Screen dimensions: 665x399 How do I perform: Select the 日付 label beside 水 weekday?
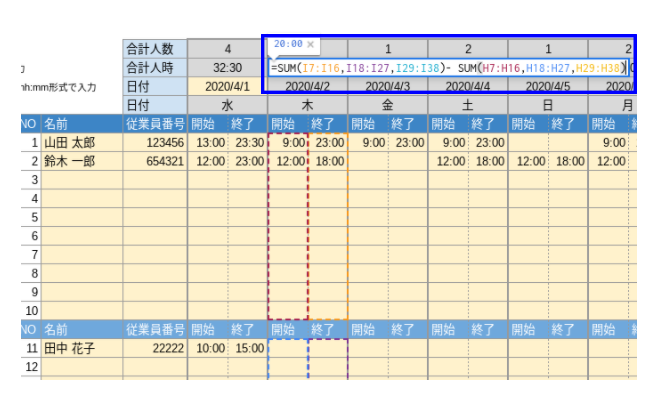point(155,105)
